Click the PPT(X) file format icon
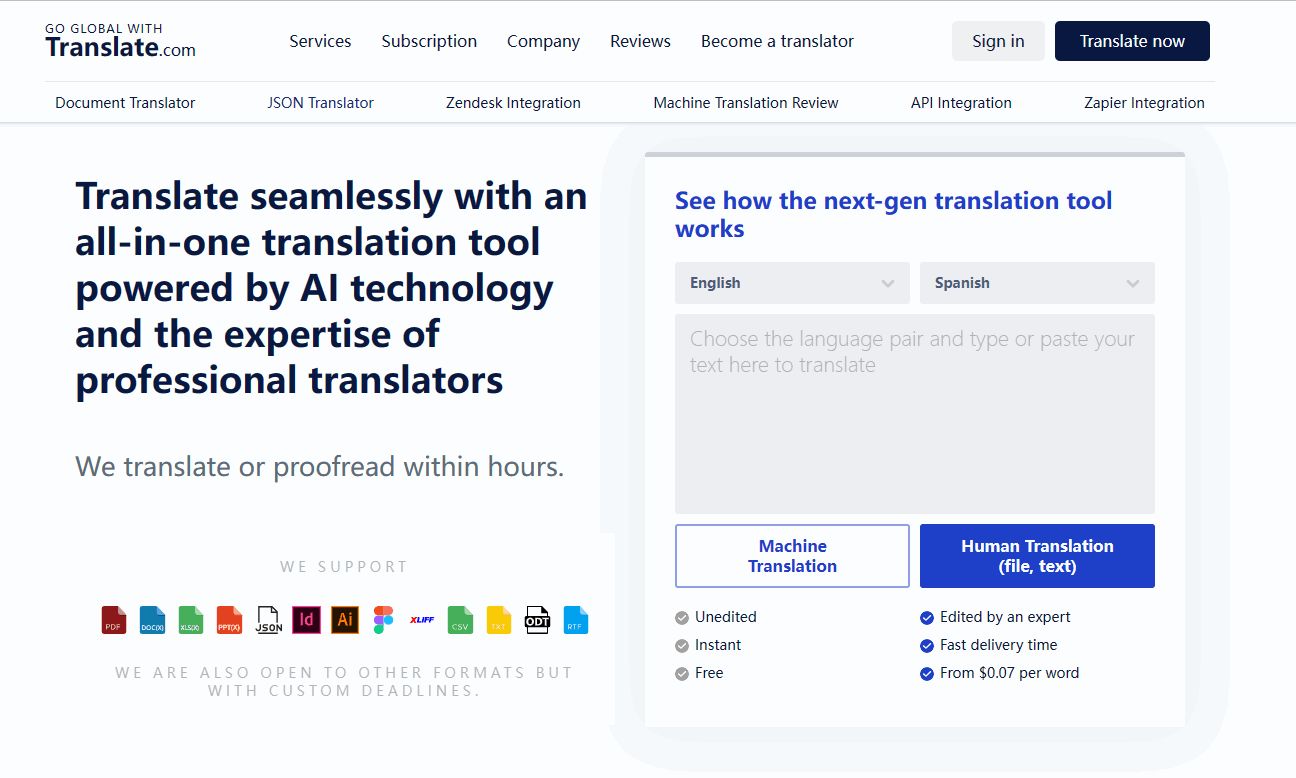This screenshot has height=778, width=1296. pyautogui.click(x=229, y=620)
